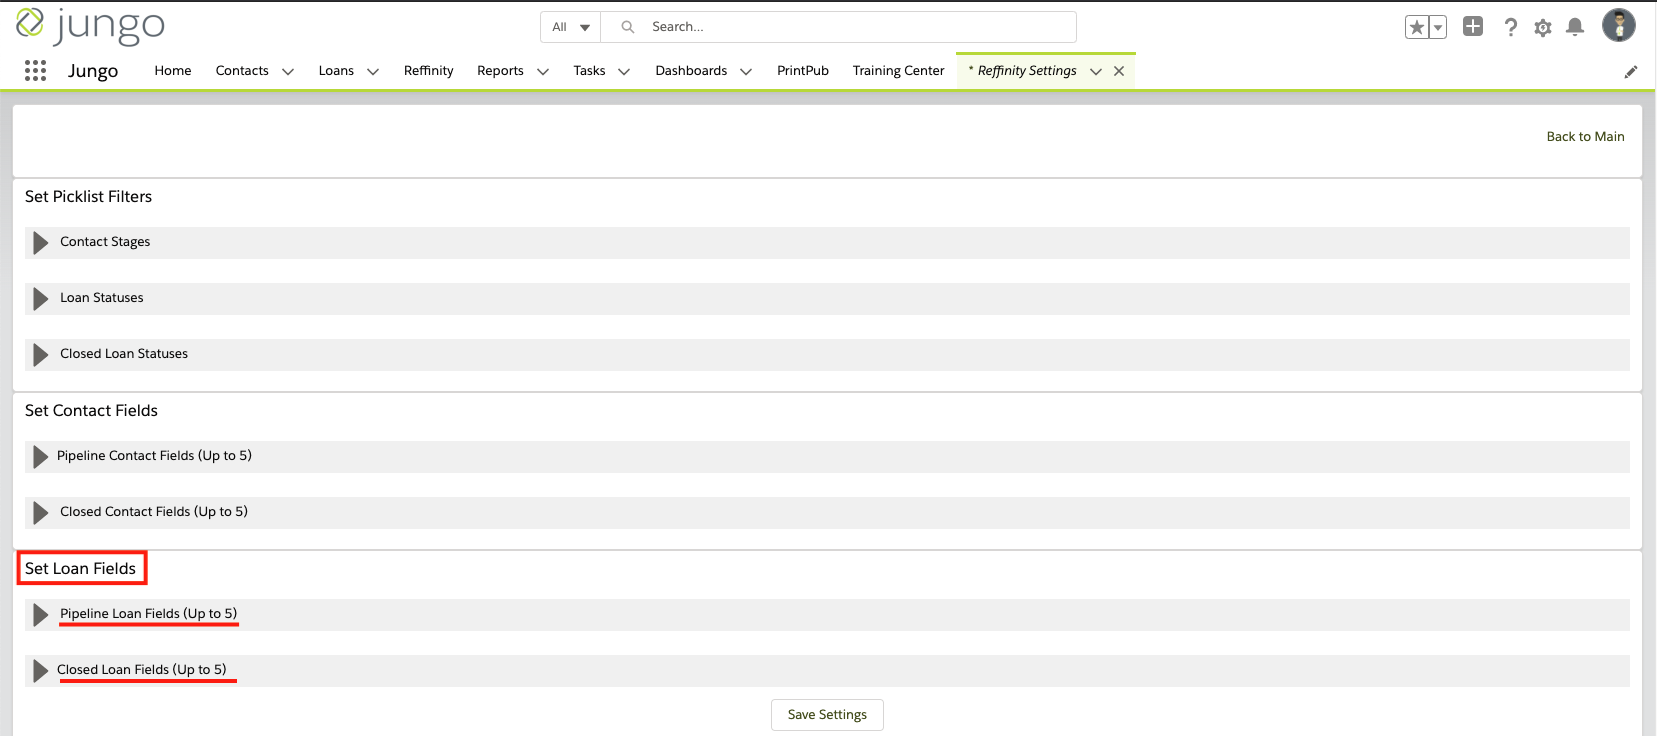
Task: Expand the Loan Statuses section
Action: 40,299
